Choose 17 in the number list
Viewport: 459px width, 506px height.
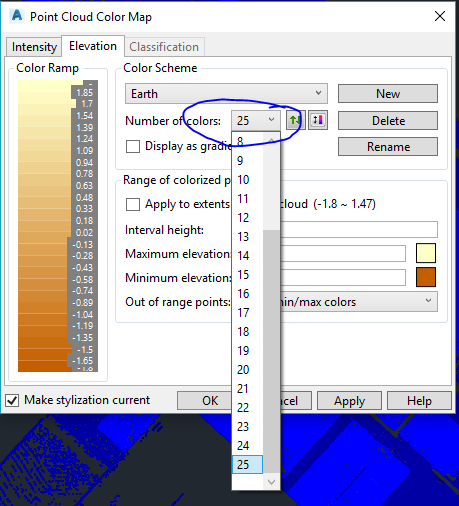click(247, 313)
